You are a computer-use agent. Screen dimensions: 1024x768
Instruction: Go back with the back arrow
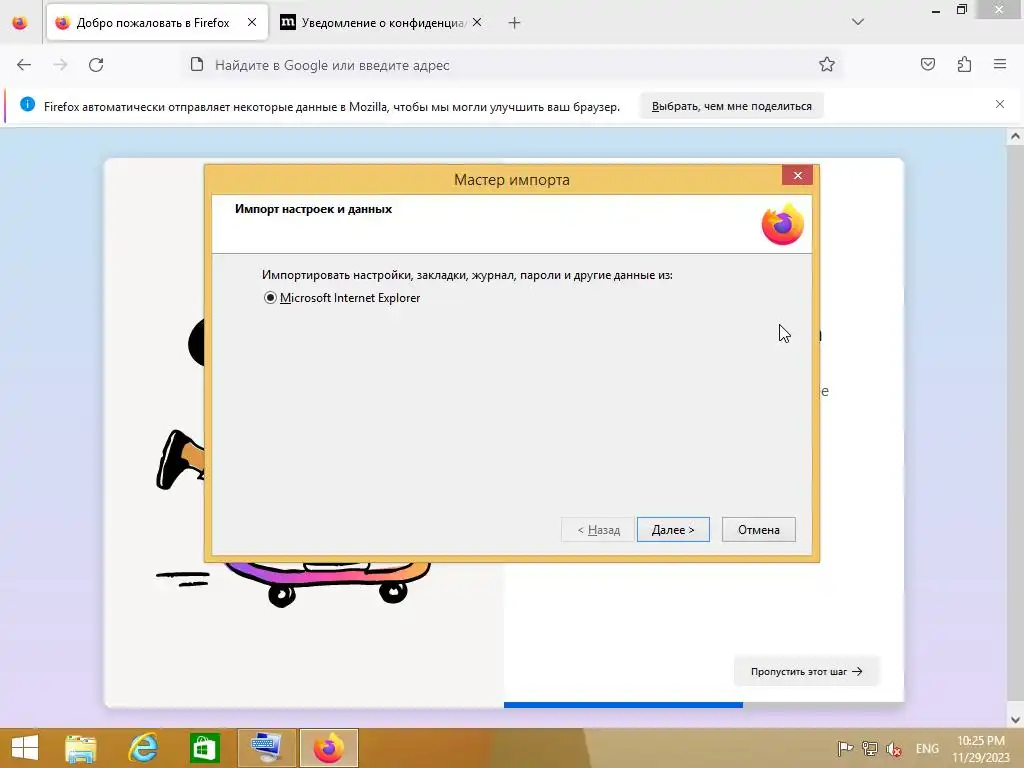24,65
